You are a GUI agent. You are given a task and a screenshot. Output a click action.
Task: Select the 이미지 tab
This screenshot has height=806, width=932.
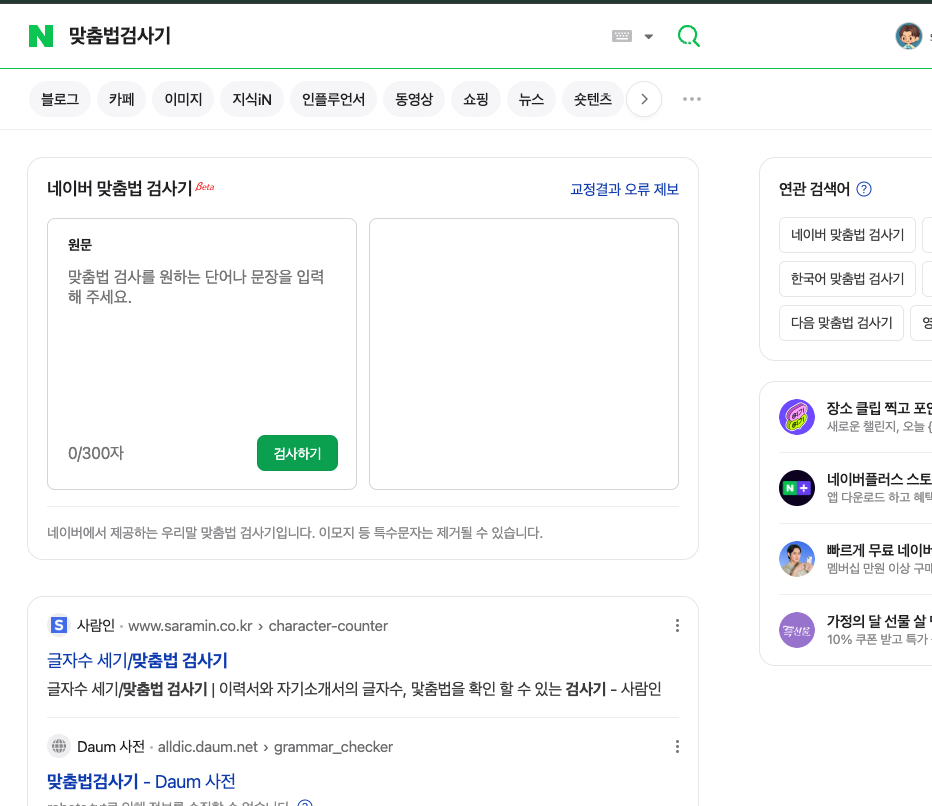pos(183,99)
